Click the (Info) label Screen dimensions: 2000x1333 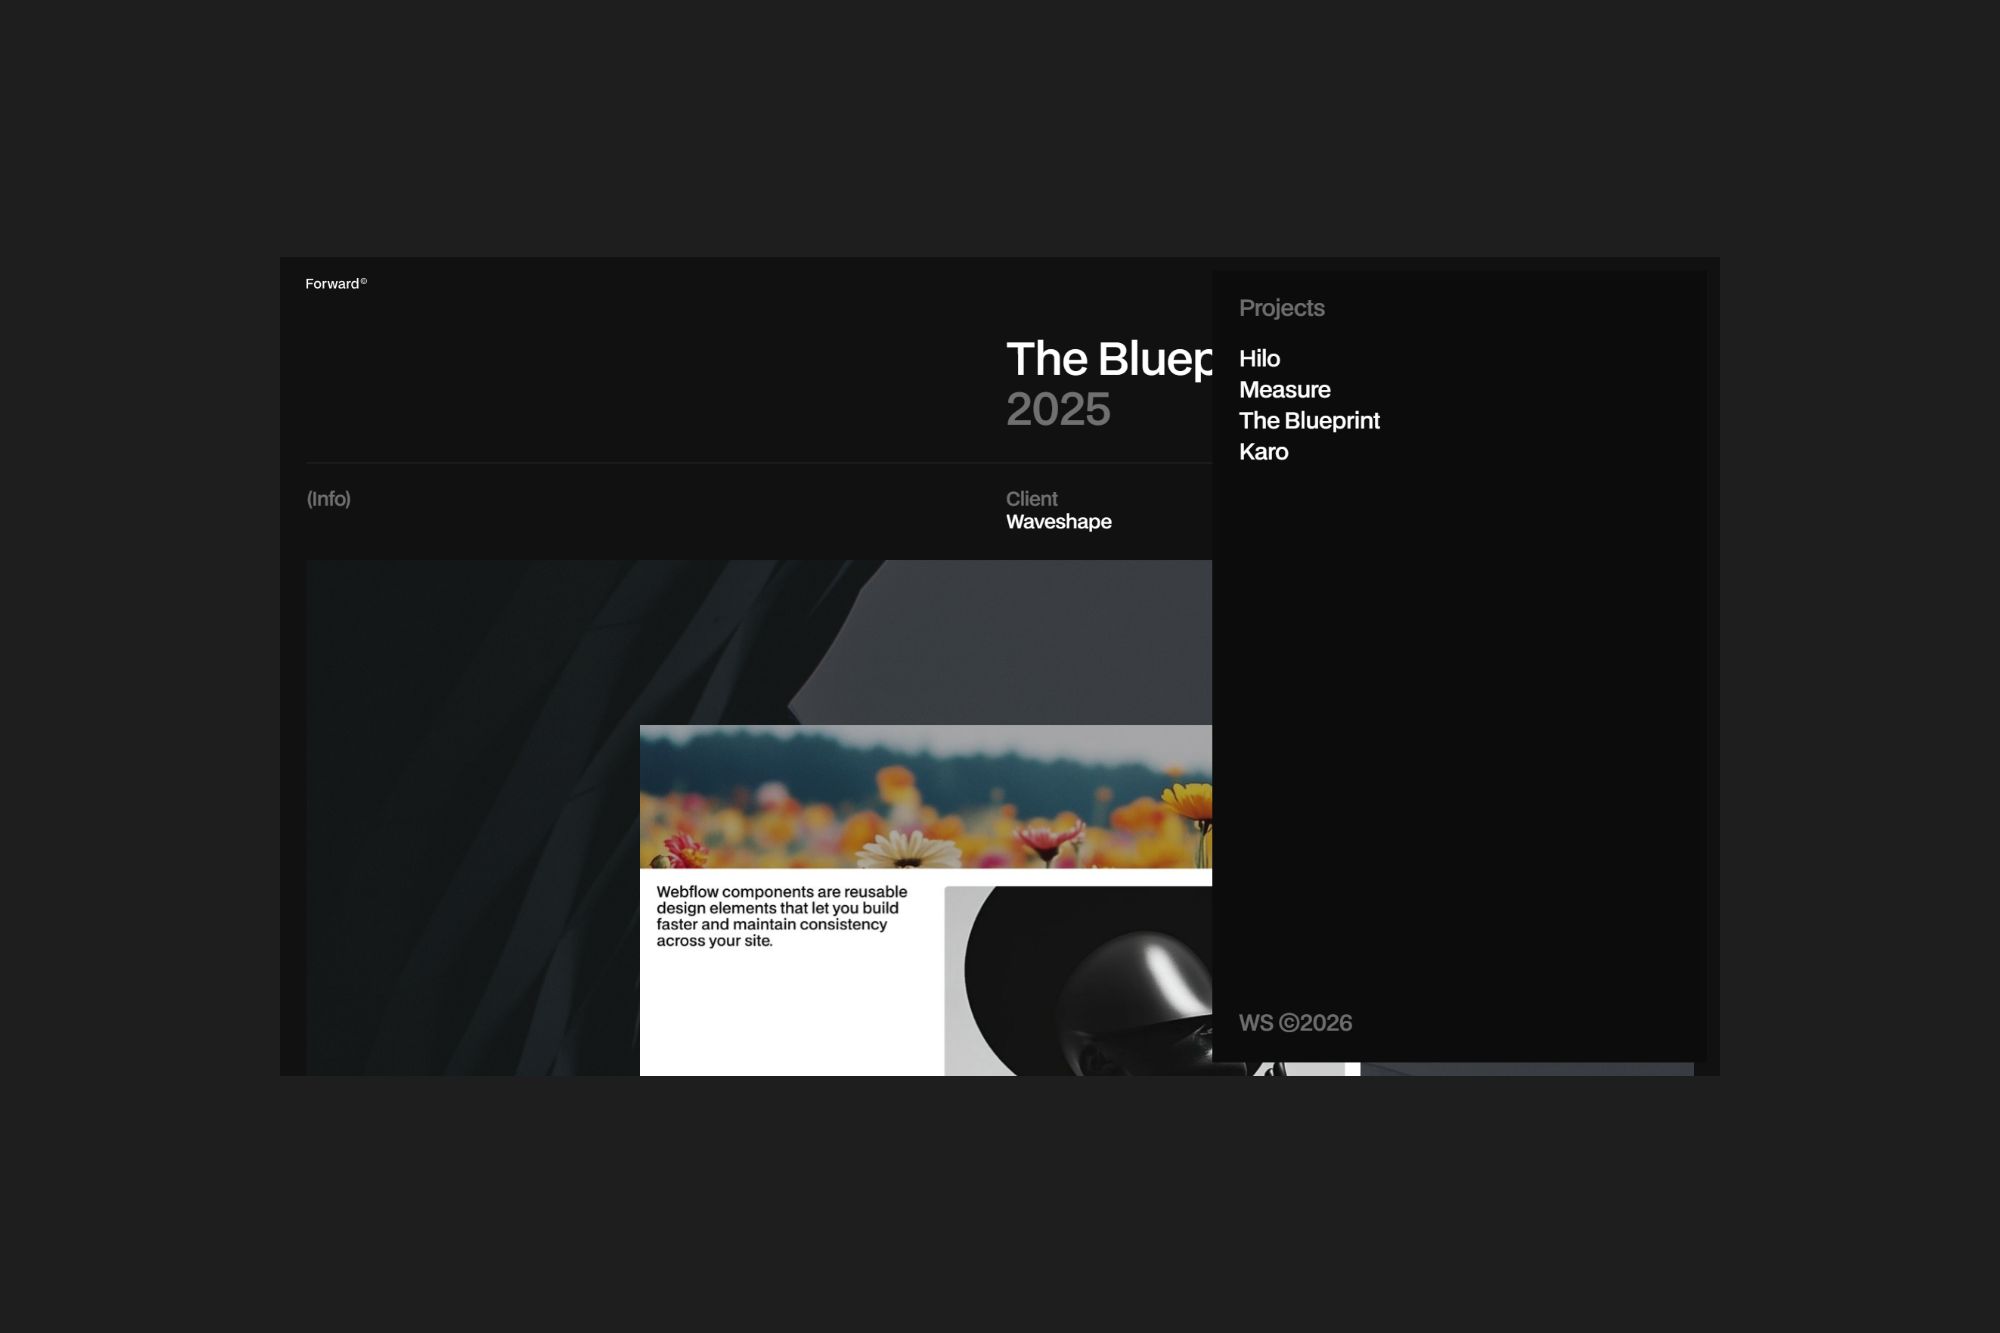click(328, 499)
